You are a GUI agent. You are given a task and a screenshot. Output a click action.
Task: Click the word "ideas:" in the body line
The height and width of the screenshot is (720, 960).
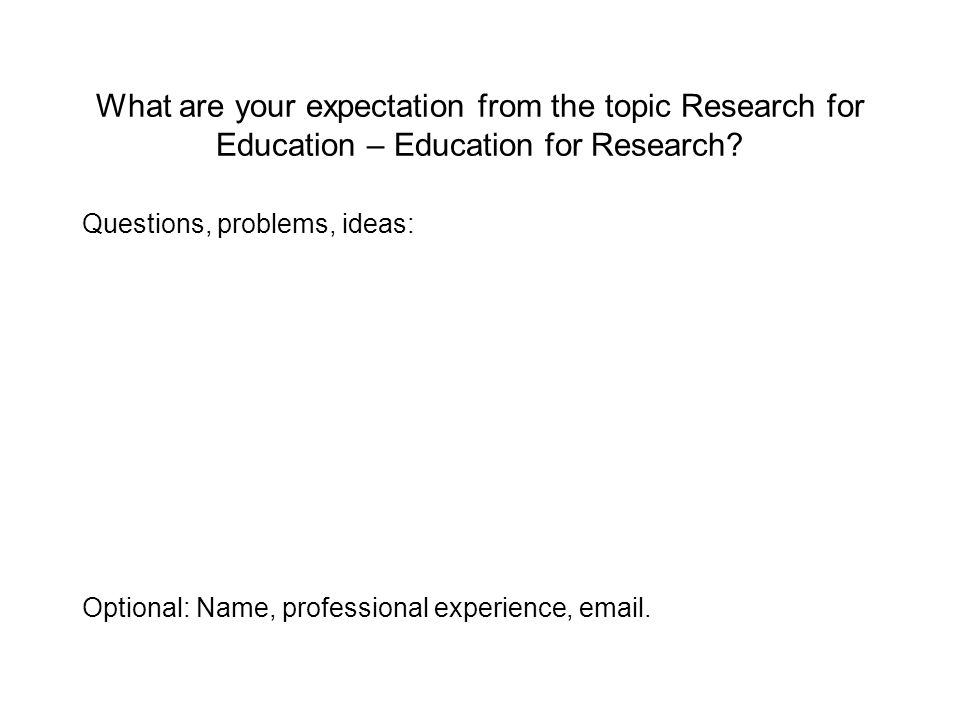(x=378, y=223)
